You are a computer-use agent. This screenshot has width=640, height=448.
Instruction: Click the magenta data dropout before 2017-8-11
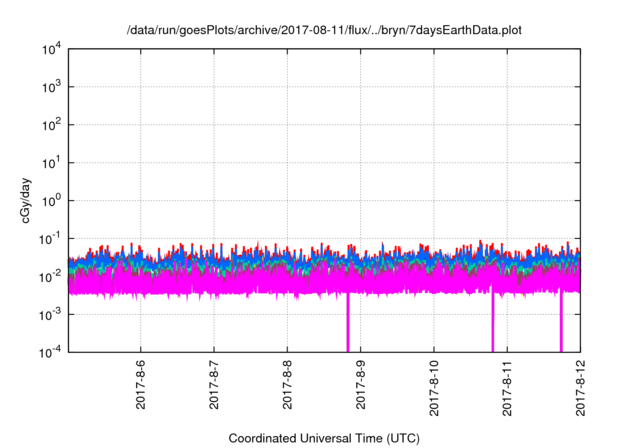(493, 320)
